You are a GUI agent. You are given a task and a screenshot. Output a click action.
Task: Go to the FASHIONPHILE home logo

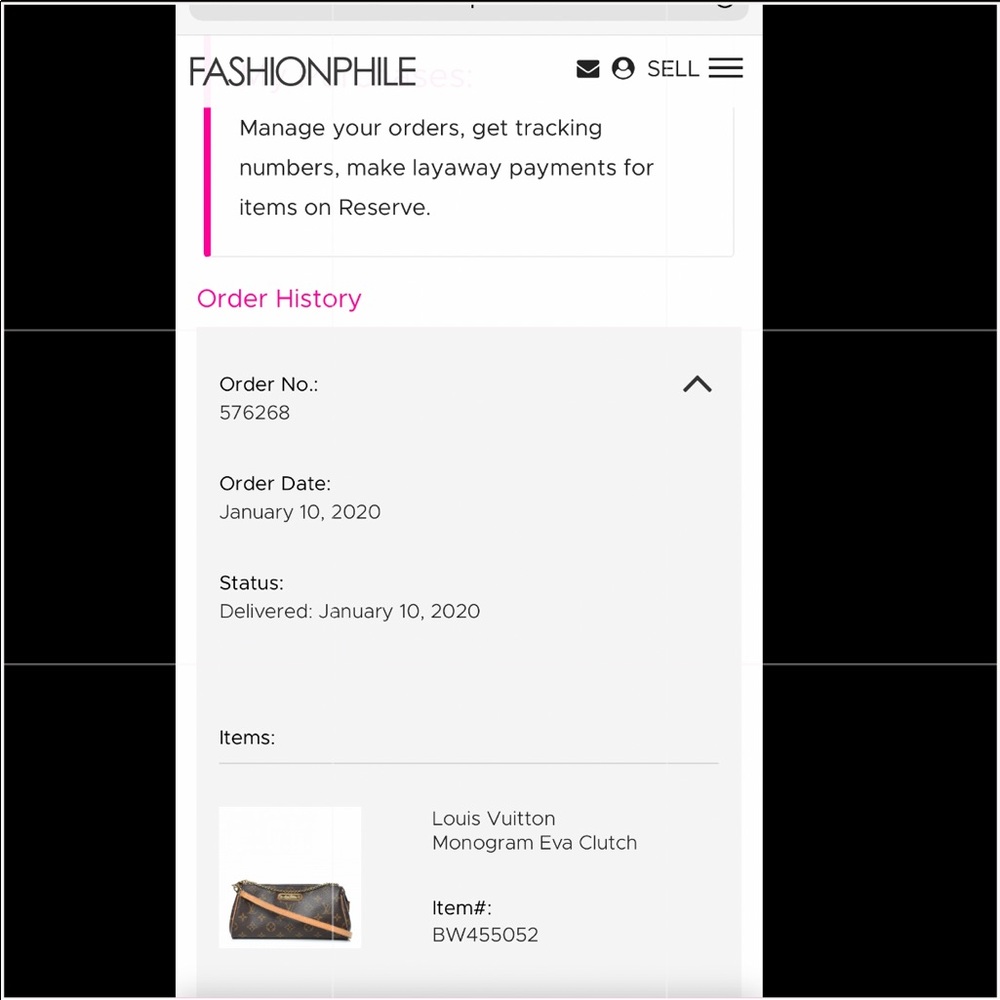[x=302, y=71]
